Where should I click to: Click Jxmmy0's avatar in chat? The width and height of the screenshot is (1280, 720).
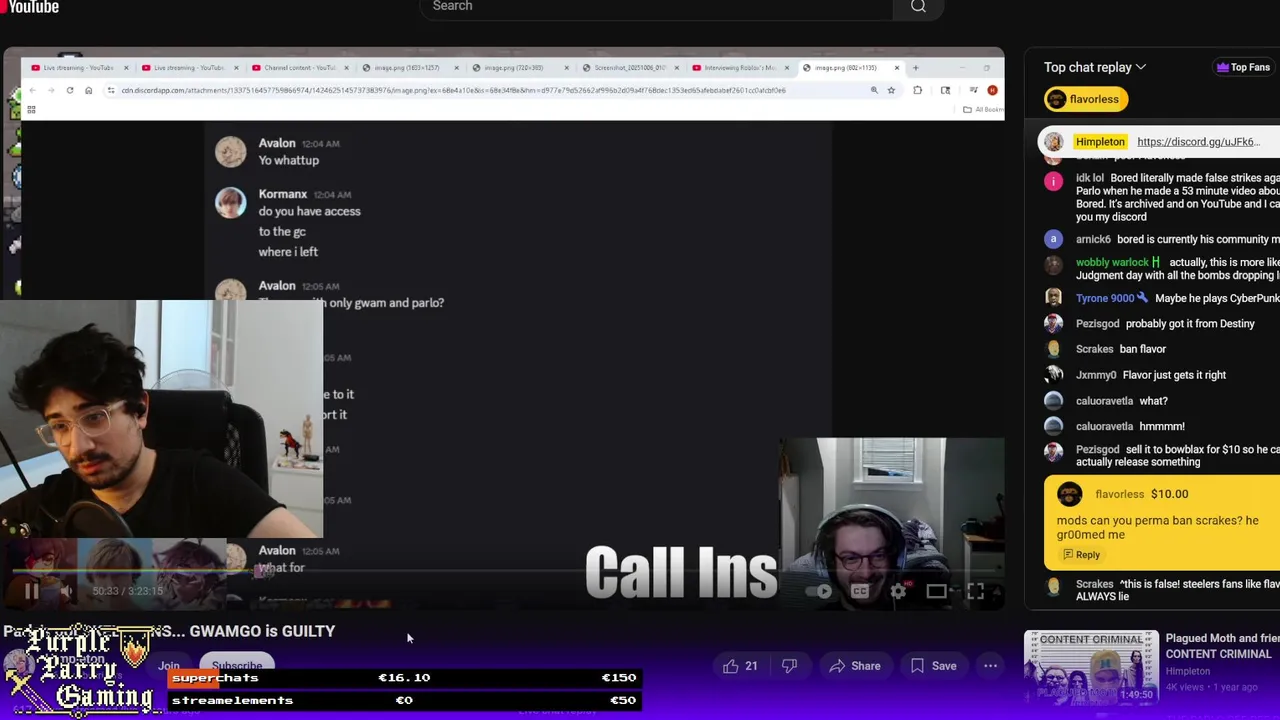1053,375
